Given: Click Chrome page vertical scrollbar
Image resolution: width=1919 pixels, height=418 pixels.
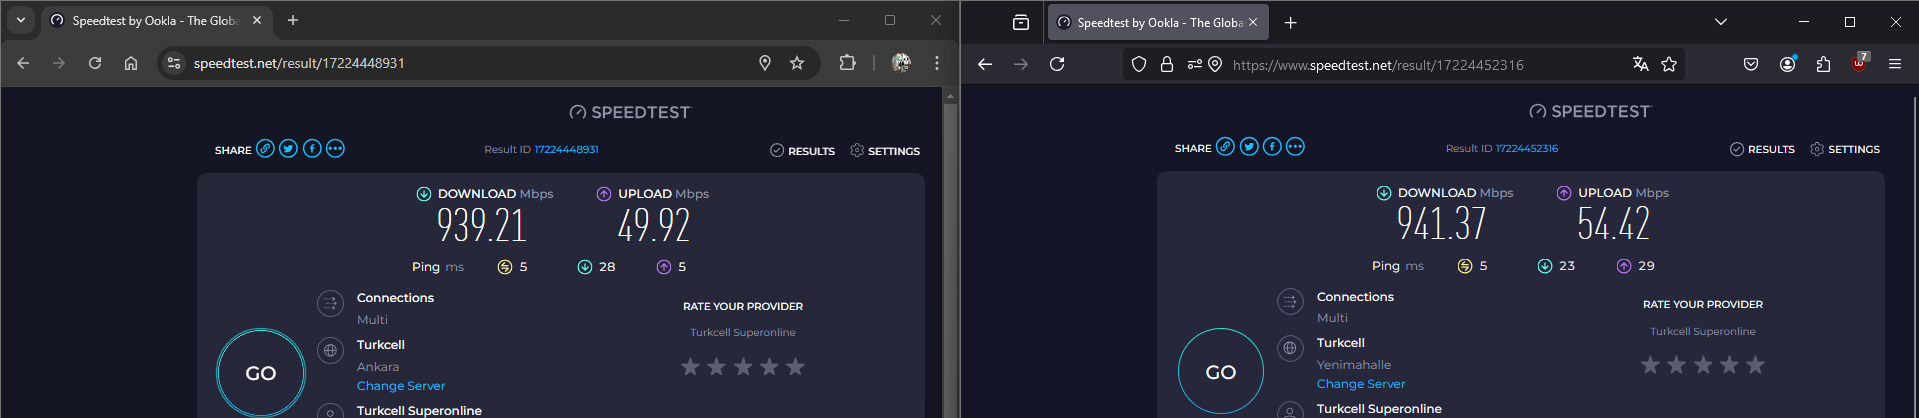Looking at the screenshot, I should point(950,253).
